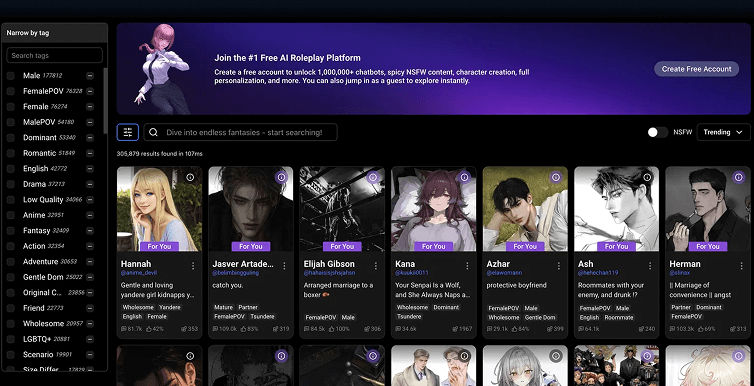
Task: Click Herman card description text
Action: (700, 289)
